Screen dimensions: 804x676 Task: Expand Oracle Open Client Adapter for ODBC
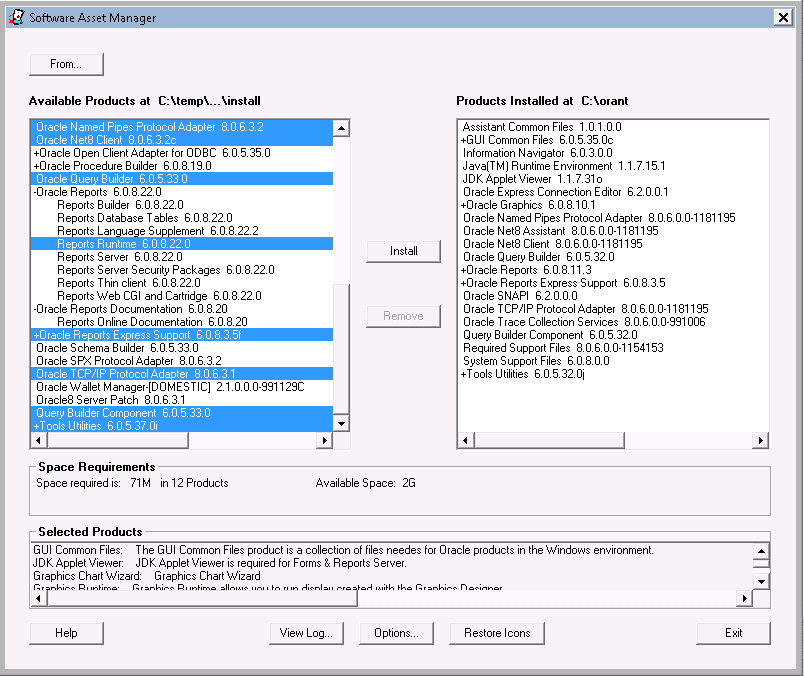pyautogui.click(x=36, y=153)
